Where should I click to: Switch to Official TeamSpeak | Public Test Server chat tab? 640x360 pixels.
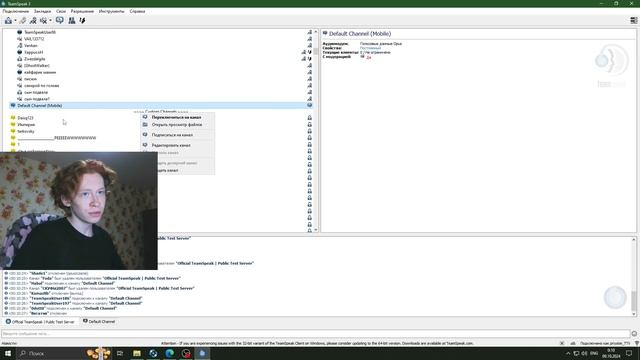(x=40, y=322)
